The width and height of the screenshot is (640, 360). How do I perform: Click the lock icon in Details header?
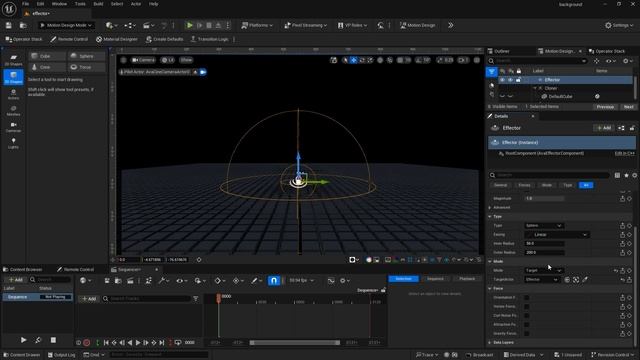point(632,128)
